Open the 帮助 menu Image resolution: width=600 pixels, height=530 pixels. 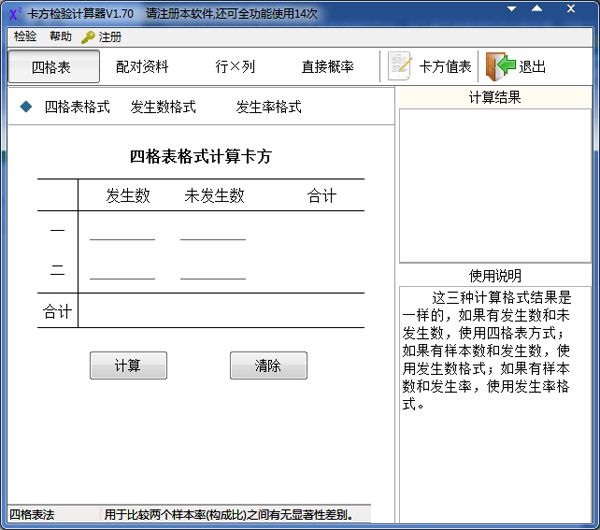(x=60, y=37)
